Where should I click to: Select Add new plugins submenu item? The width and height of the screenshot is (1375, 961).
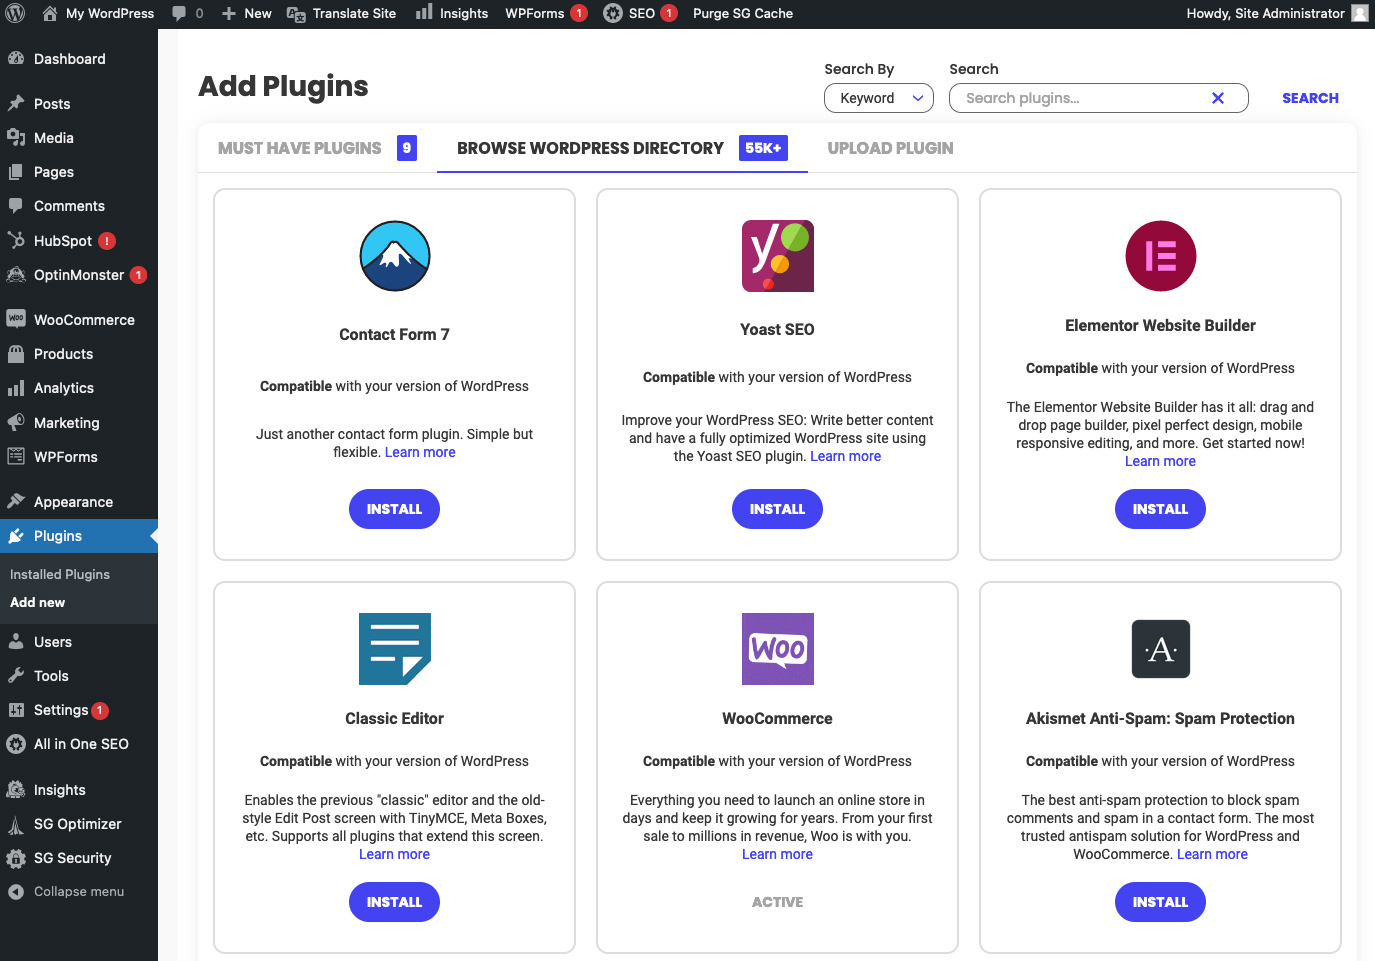coord(37,603)
